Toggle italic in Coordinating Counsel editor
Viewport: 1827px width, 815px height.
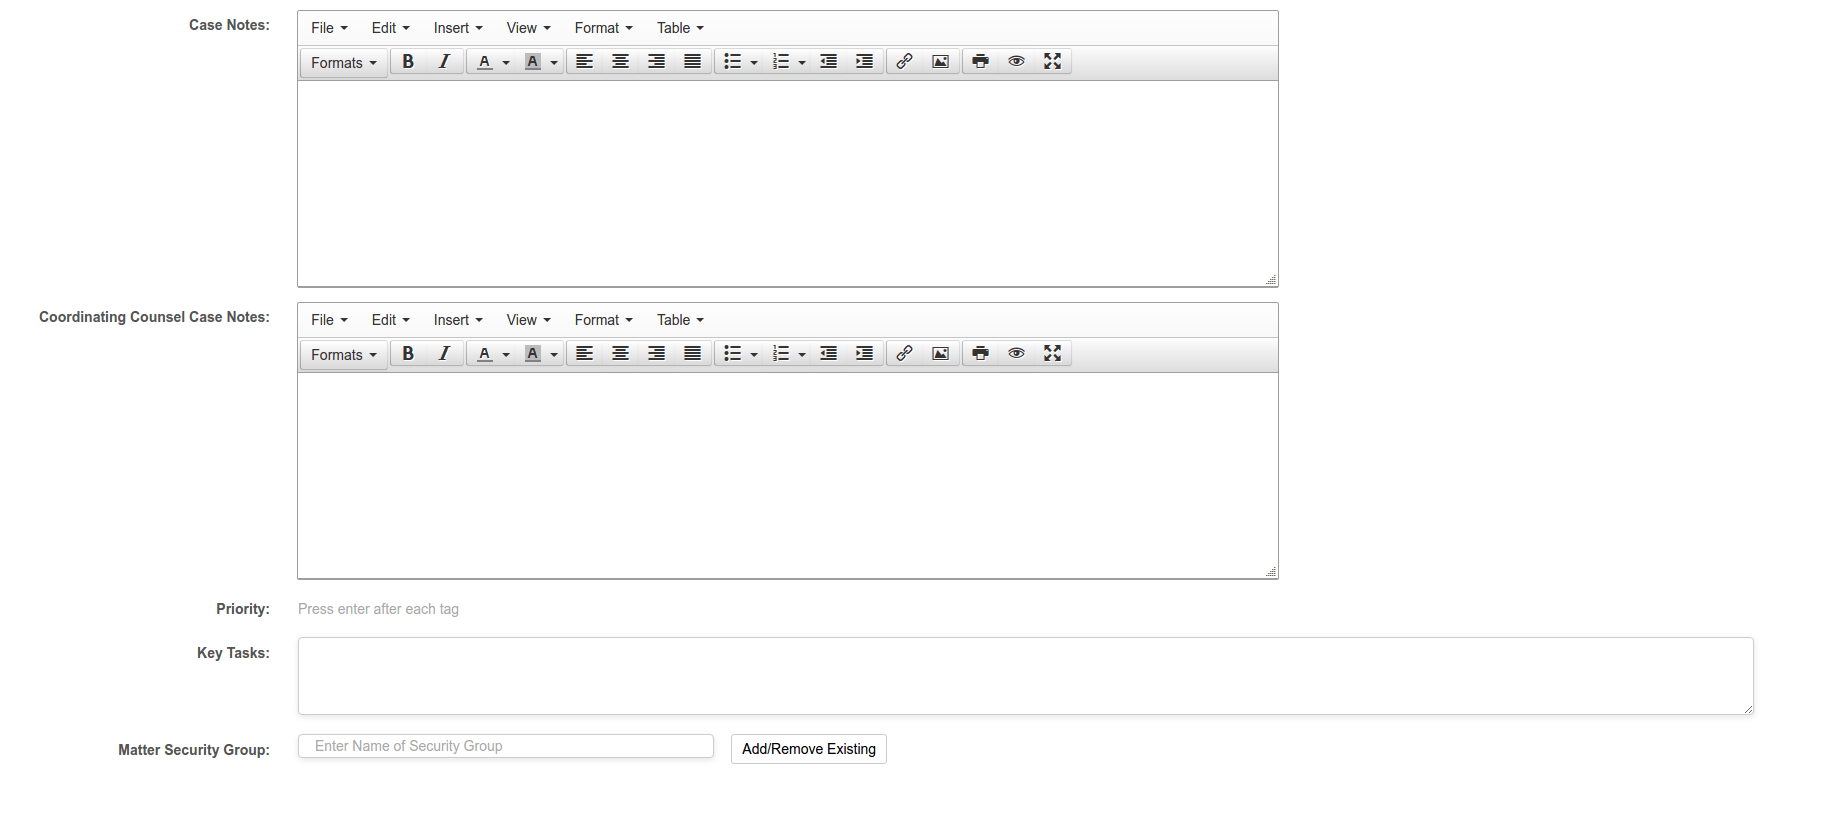click(444, 354)
